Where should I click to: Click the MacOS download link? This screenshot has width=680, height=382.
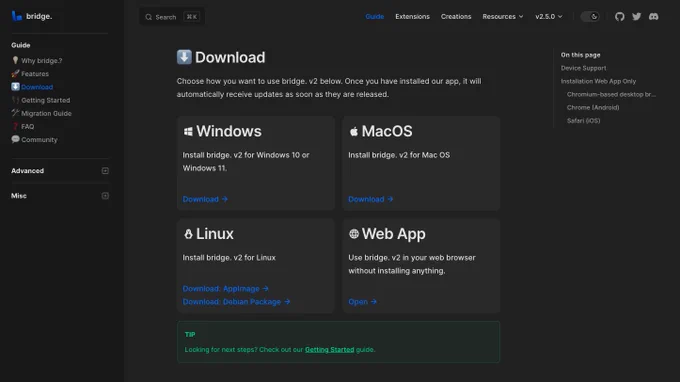pos(370,199)
